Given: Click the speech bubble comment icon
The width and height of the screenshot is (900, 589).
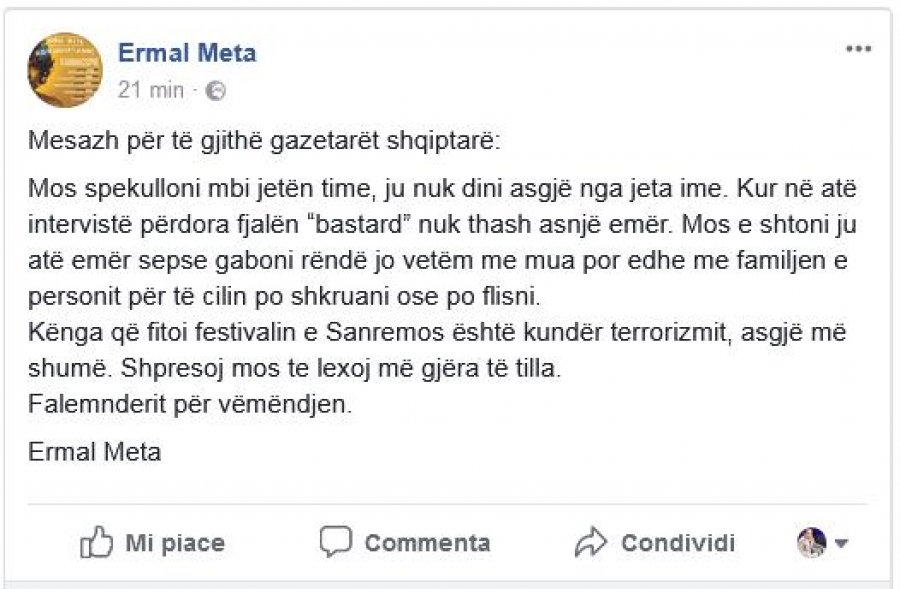Looking at the screenshot, I should click(x=336, y=542).
